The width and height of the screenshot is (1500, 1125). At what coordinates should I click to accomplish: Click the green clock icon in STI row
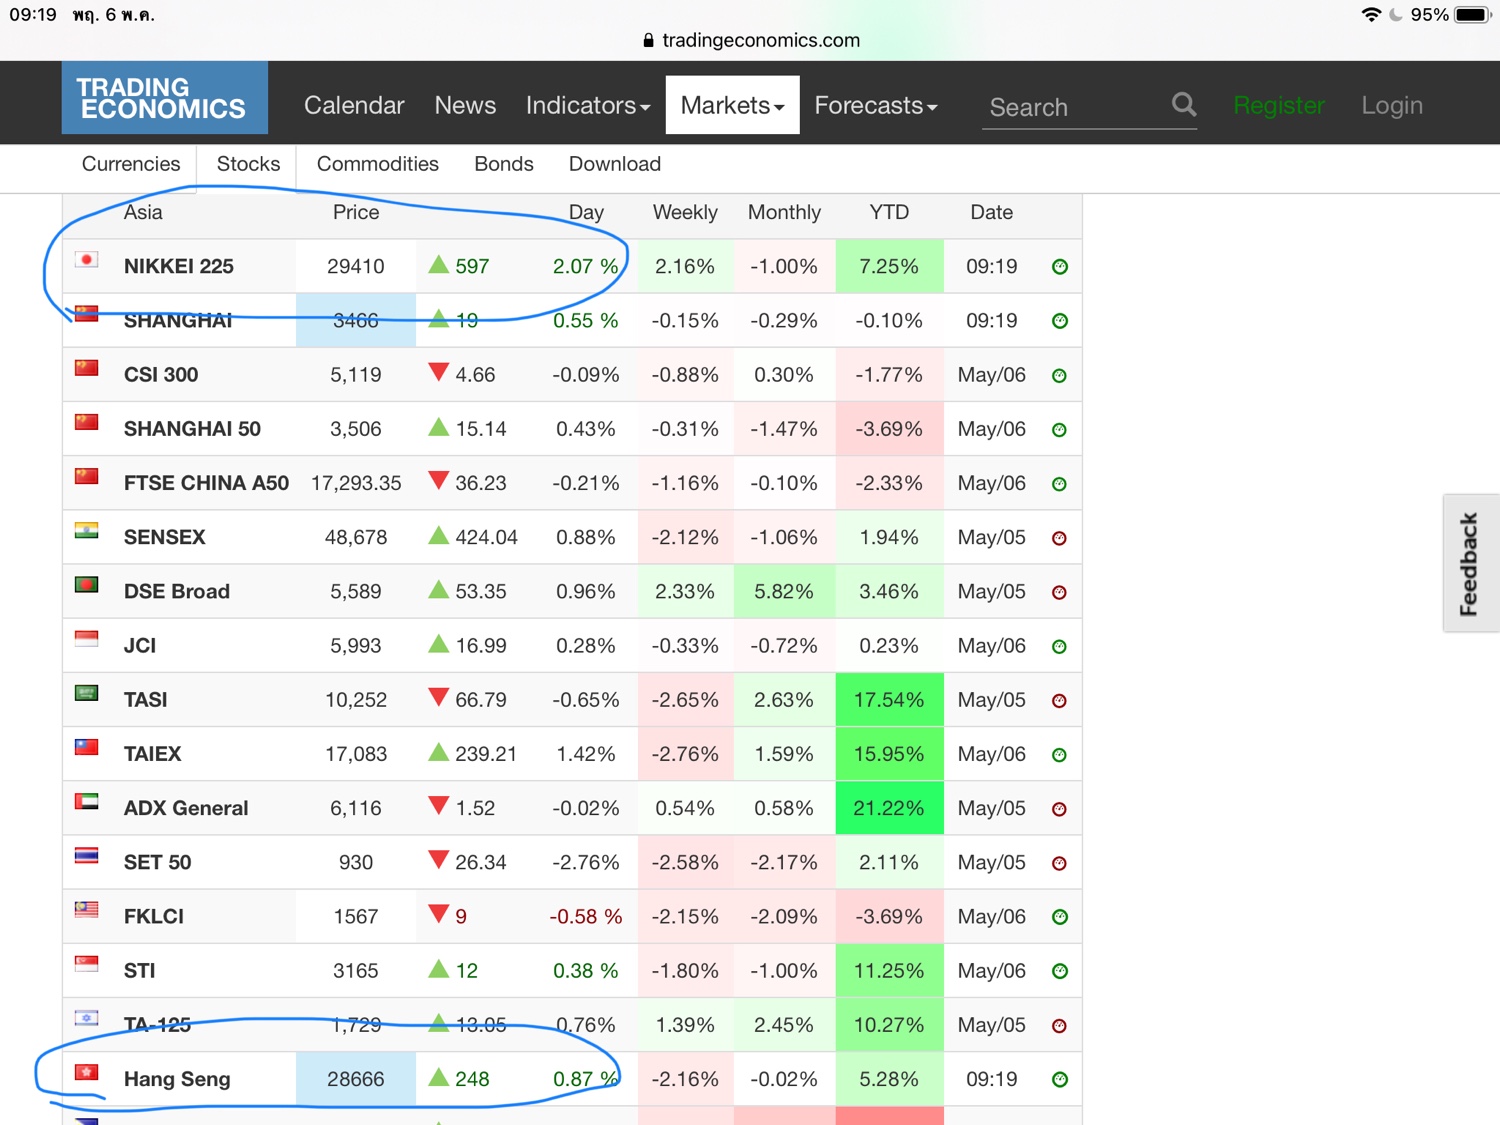[1060, 971]
